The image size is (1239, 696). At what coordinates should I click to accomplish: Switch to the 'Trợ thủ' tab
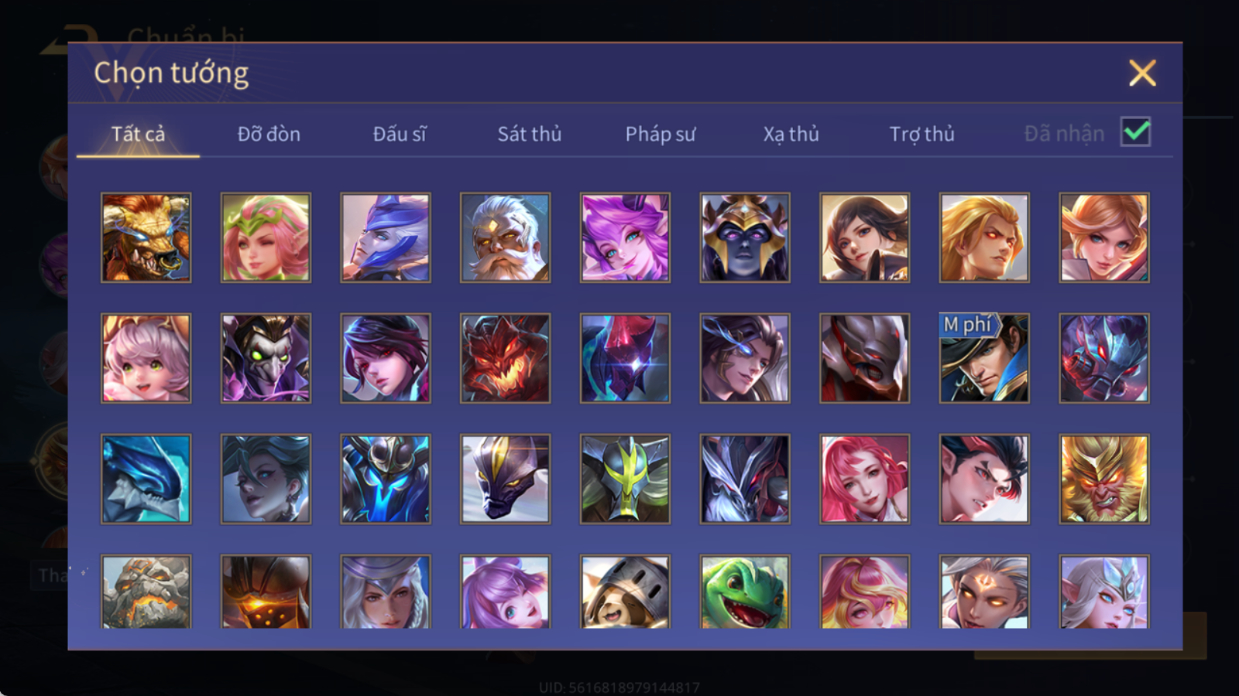(x=922, y=134)
